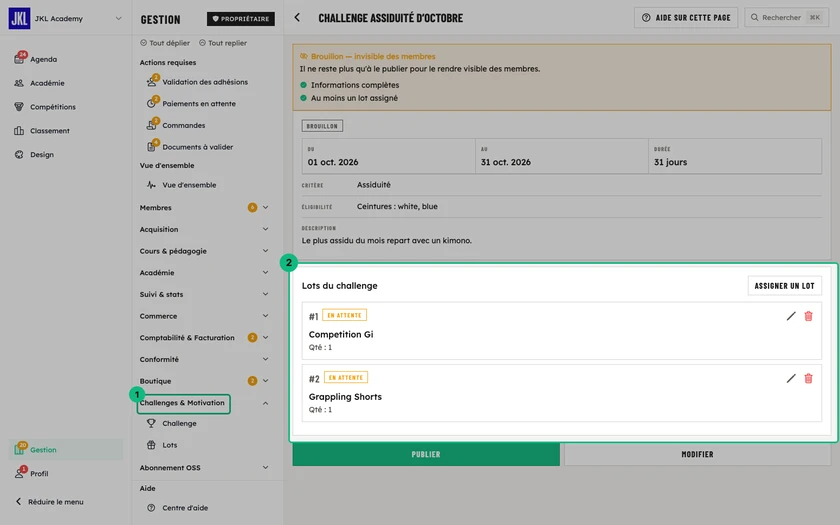The width and height of the screenshot is (840, 525).
Task: Open Compétitions in main menu
Action: tap(65, 107)
